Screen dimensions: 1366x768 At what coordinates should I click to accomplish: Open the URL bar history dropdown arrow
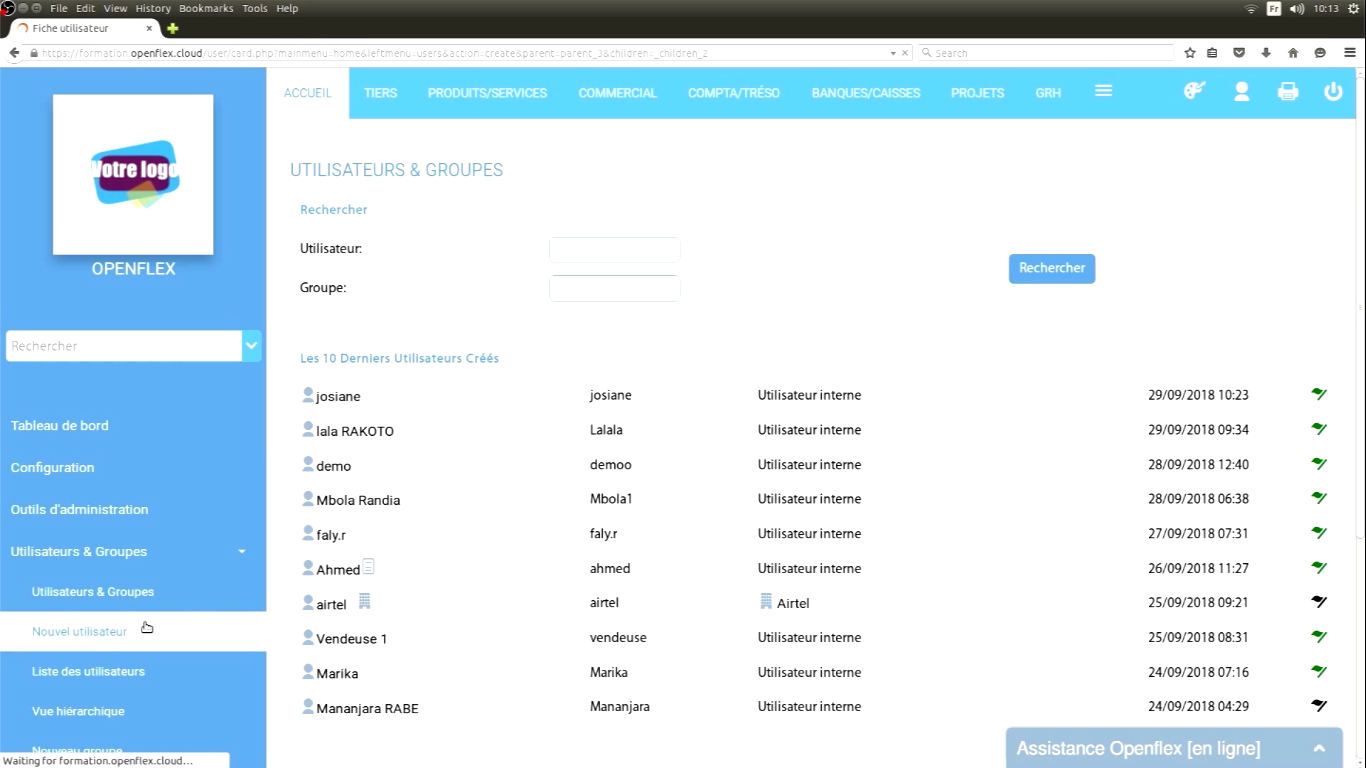click(893, 53)
